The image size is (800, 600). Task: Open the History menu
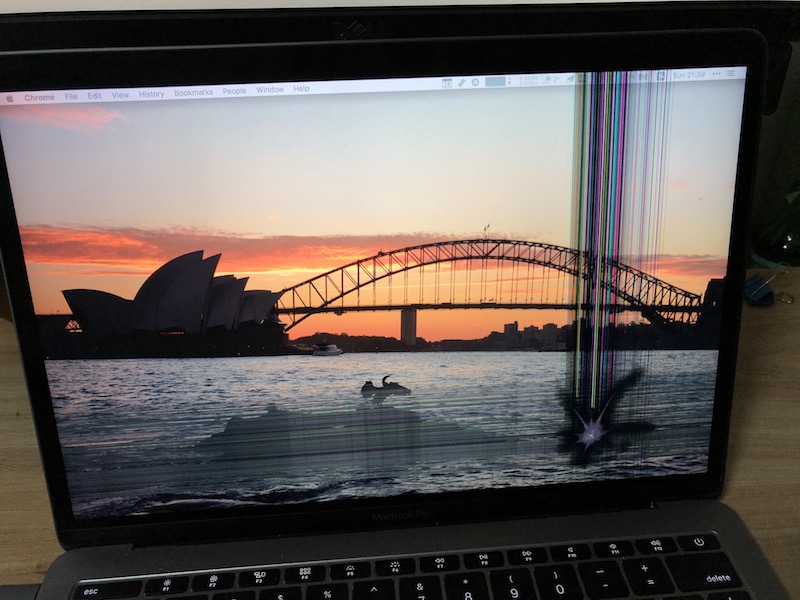tap(152, 93)
